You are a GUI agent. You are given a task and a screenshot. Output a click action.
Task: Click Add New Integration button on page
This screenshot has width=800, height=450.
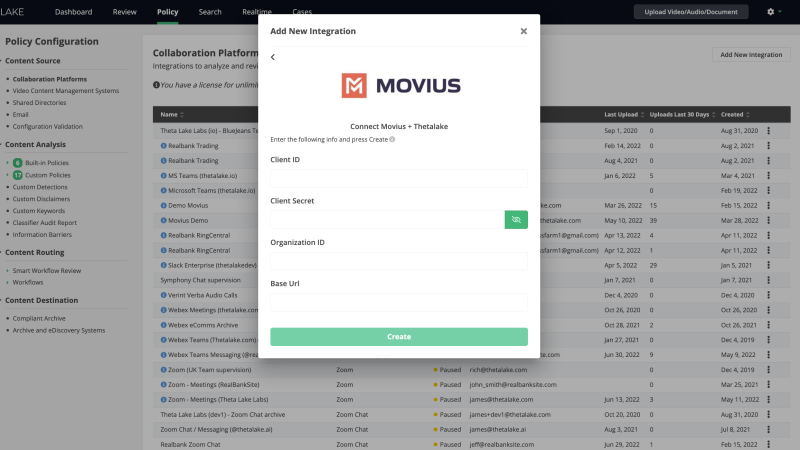tap(751, 55)
